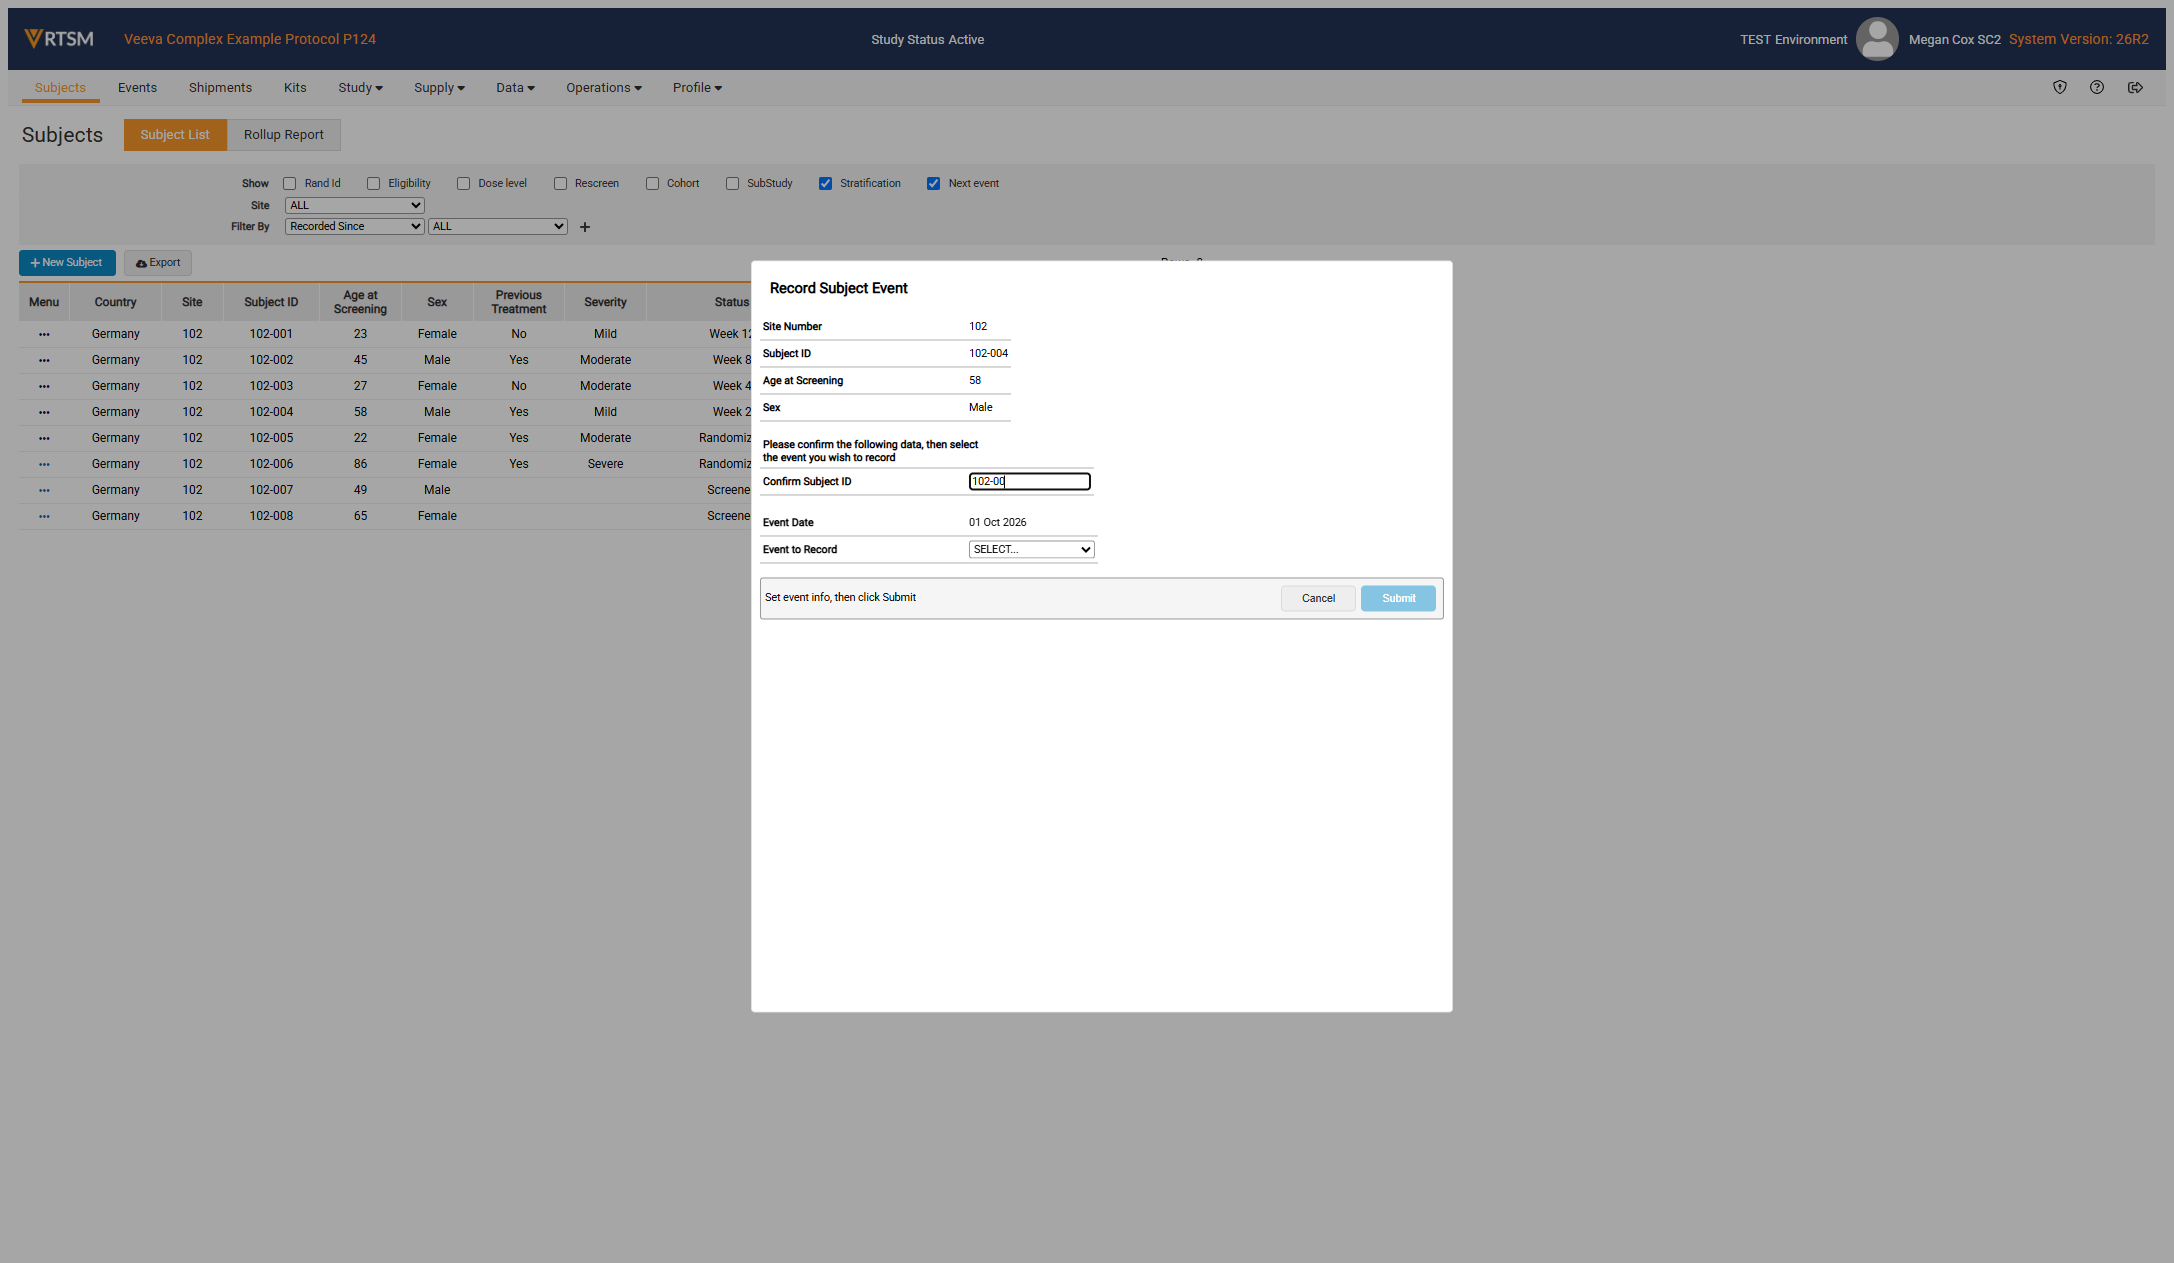Click the Export button
This screenshot has width=2174, height=1263.
click(158, 263)
